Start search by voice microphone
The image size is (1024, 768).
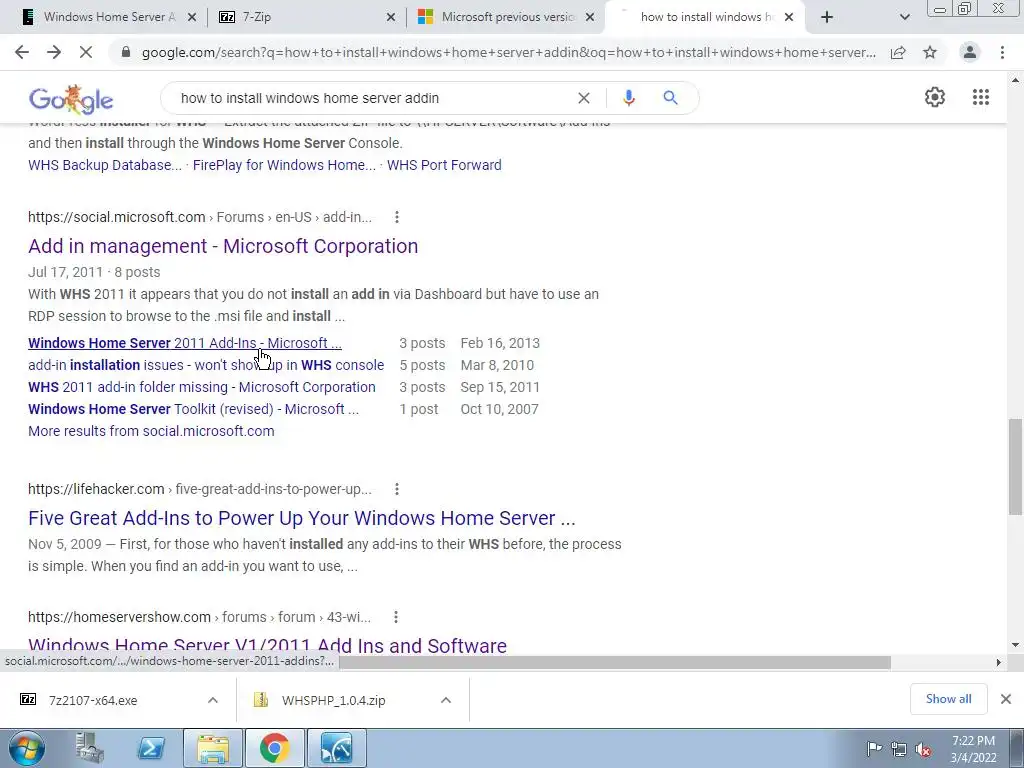point(628,98)
